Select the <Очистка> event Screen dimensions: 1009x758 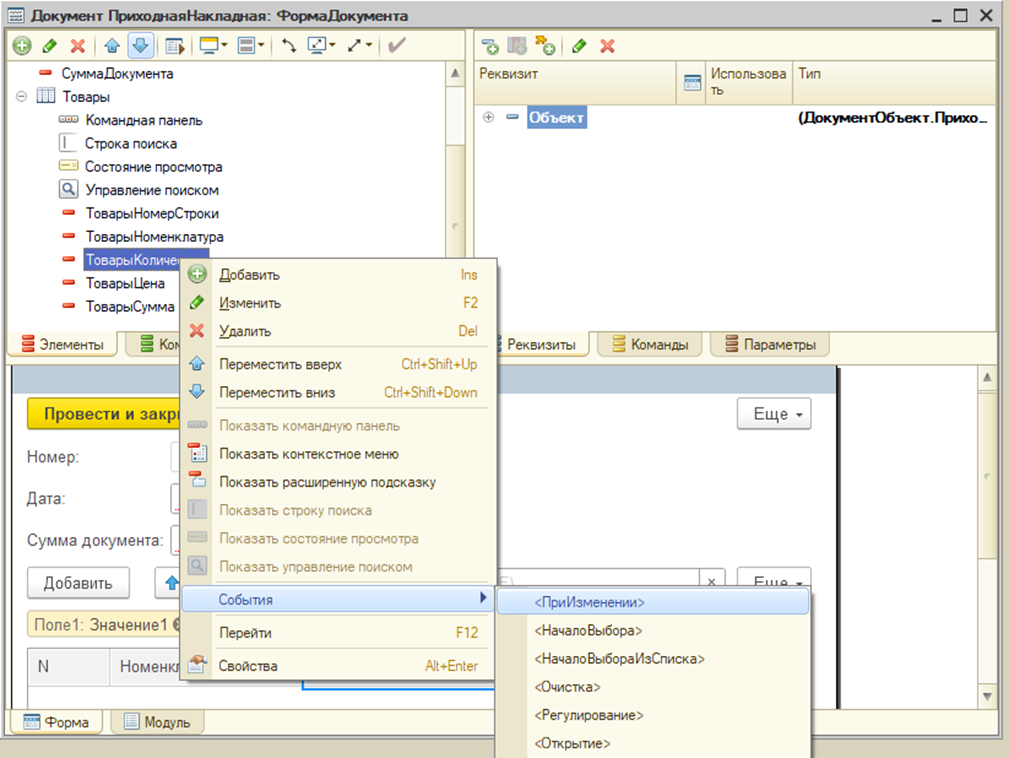tap(653, 687)
